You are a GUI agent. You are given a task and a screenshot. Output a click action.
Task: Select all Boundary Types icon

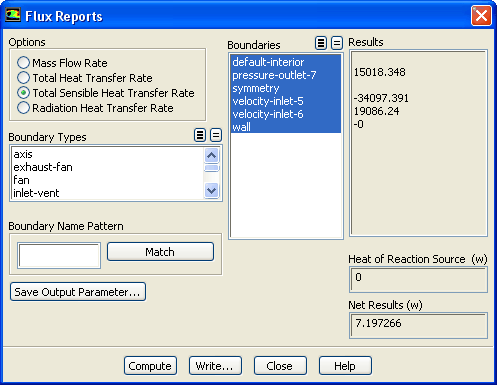200,135
